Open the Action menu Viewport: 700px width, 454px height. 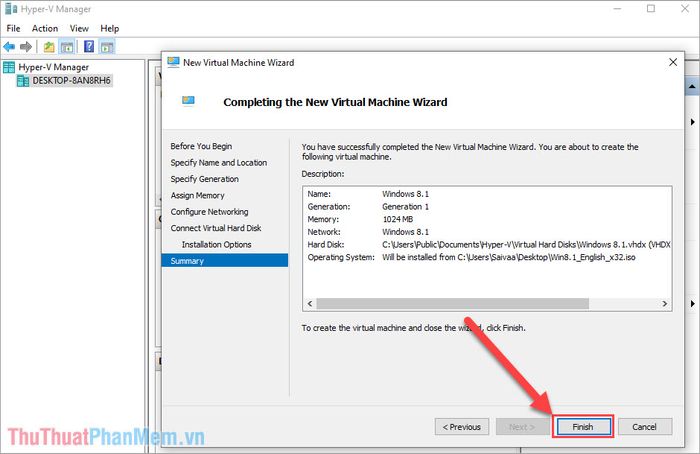coord(45,29)
